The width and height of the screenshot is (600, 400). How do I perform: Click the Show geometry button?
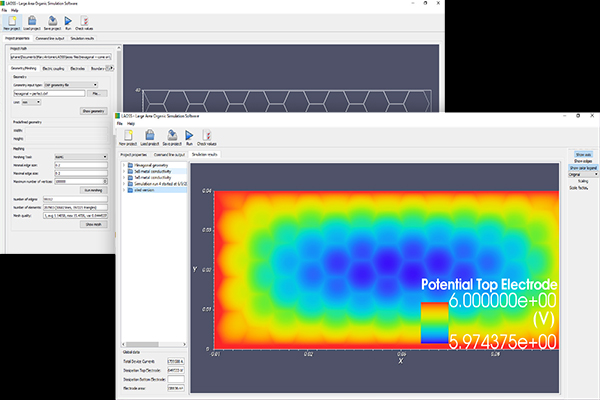click(x=94, y=111)
